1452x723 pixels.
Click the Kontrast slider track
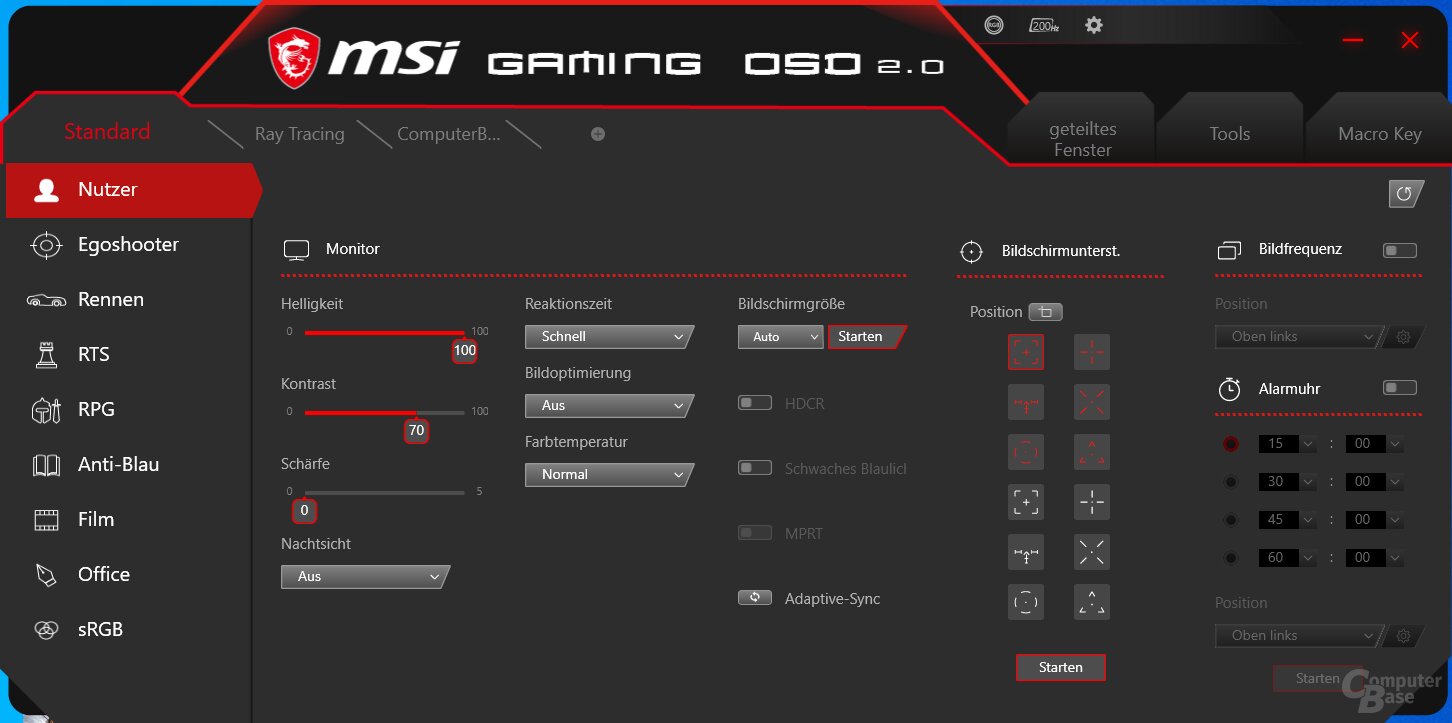384,412
